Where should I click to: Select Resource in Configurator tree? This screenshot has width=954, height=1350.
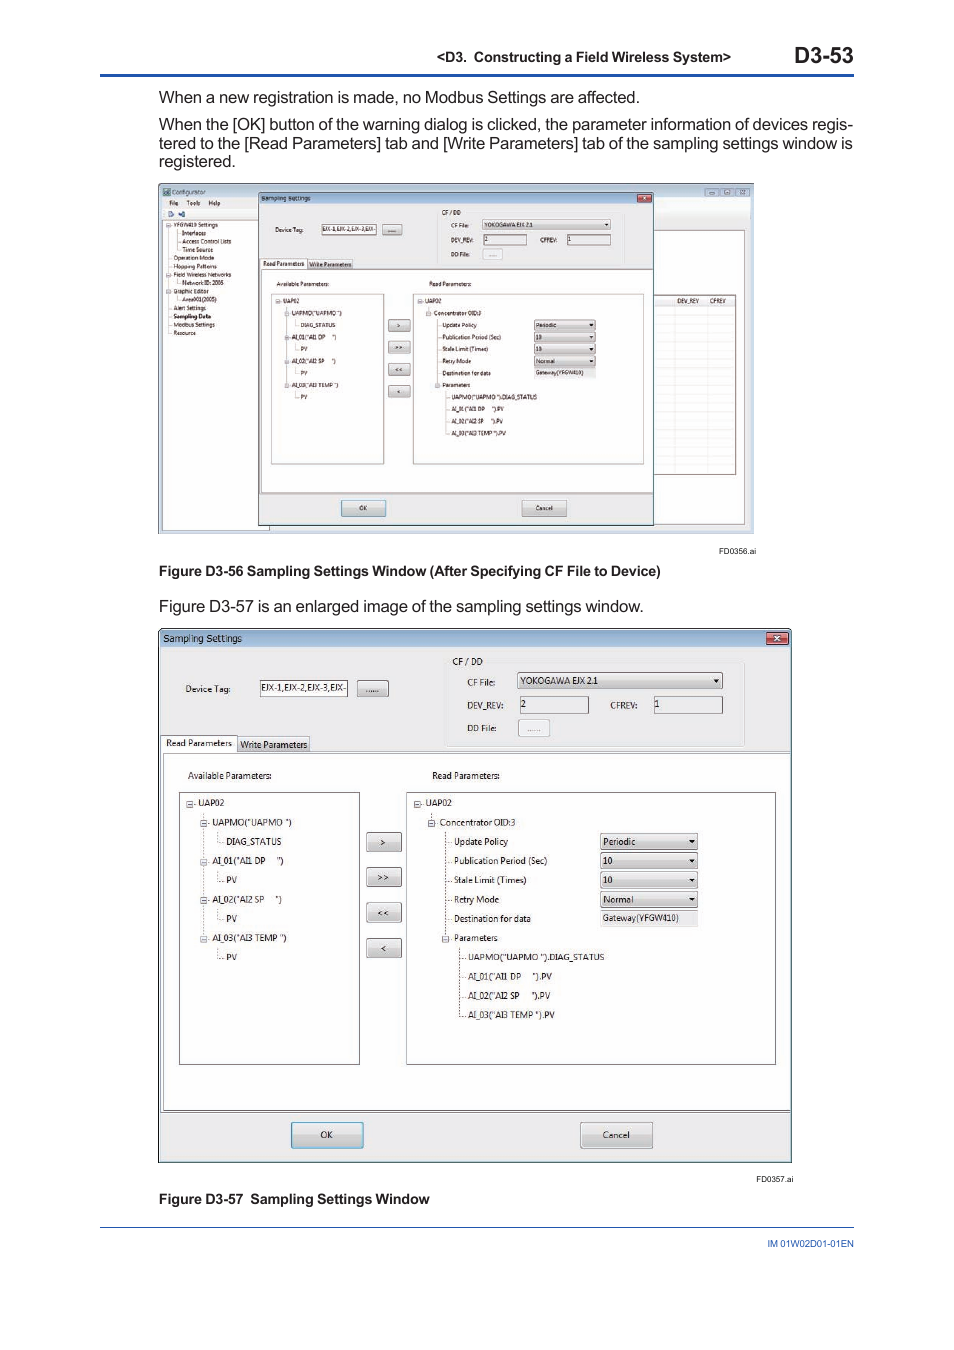point(185,333)
